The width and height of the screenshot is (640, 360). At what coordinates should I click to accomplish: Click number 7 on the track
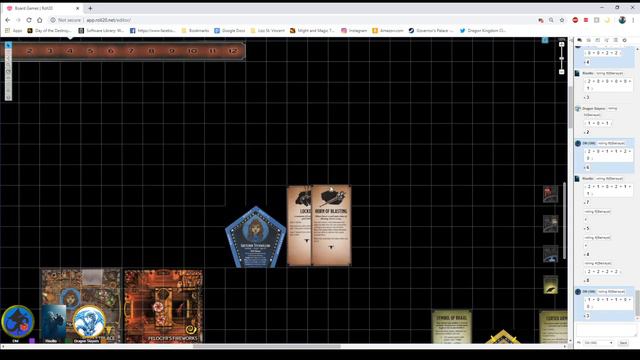tap(131, 51)
